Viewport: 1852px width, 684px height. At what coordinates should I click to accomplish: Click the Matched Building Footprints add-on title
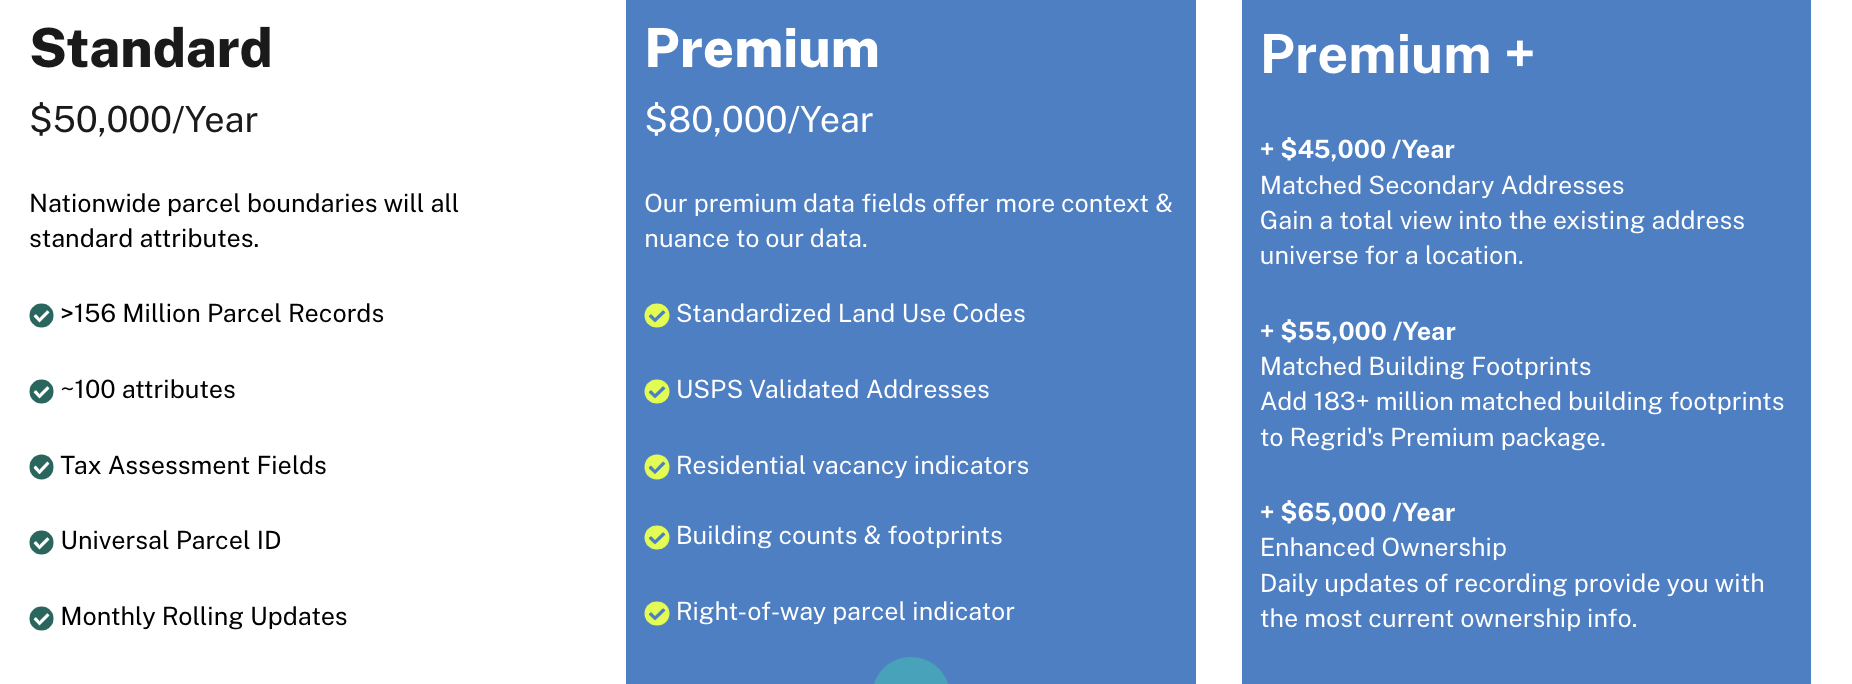pyautogui.click(x=1425, y=366)
